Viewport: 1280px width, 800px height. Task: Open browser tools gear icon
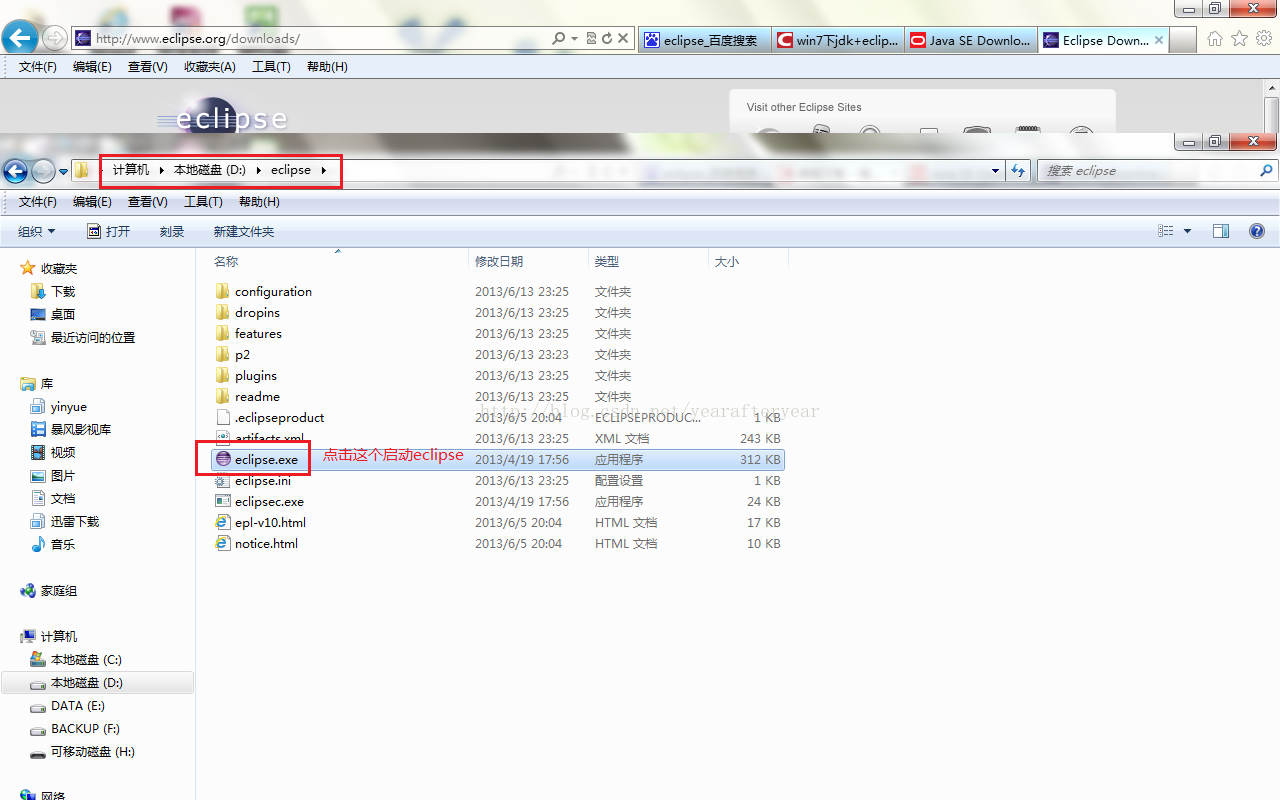pos(1263,39)
